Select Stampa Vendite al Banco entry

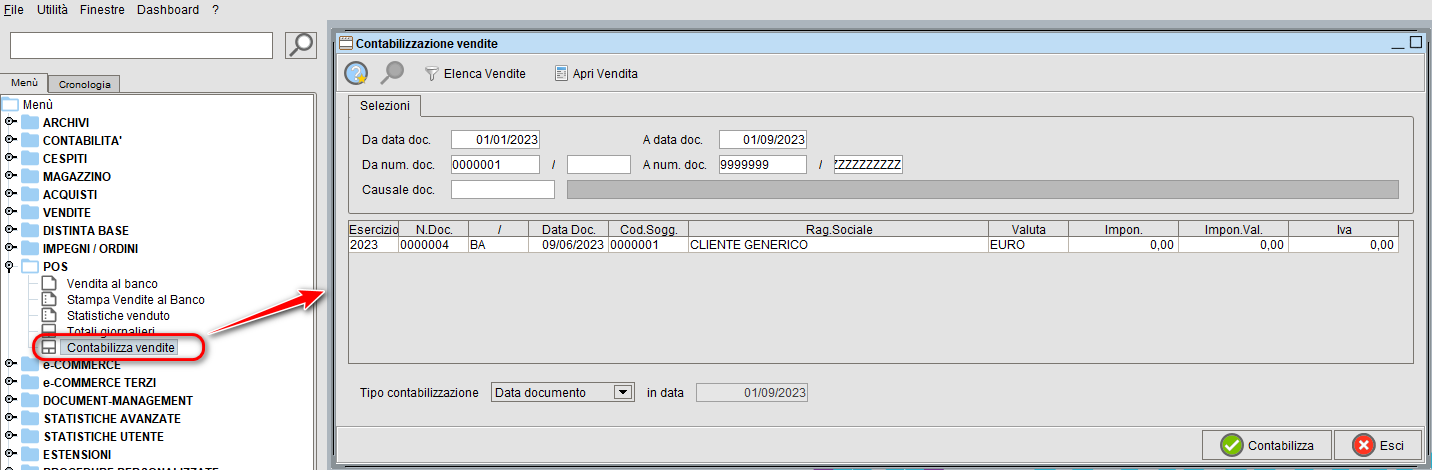click(x=135, y=300)
